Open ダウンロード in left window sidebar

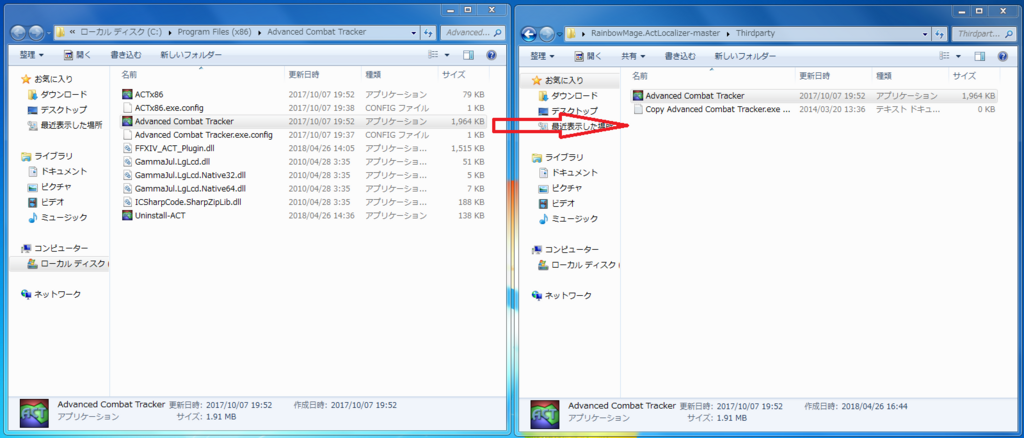(x=57, y=94)
